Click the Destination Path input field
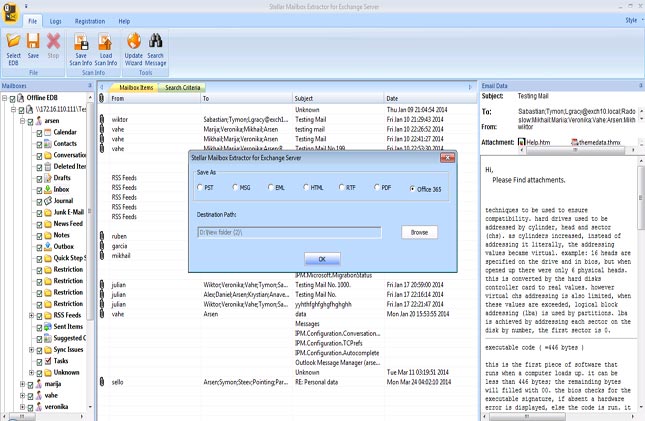The width and height of the screenshot is (645, 421). (x=289, y=233)
